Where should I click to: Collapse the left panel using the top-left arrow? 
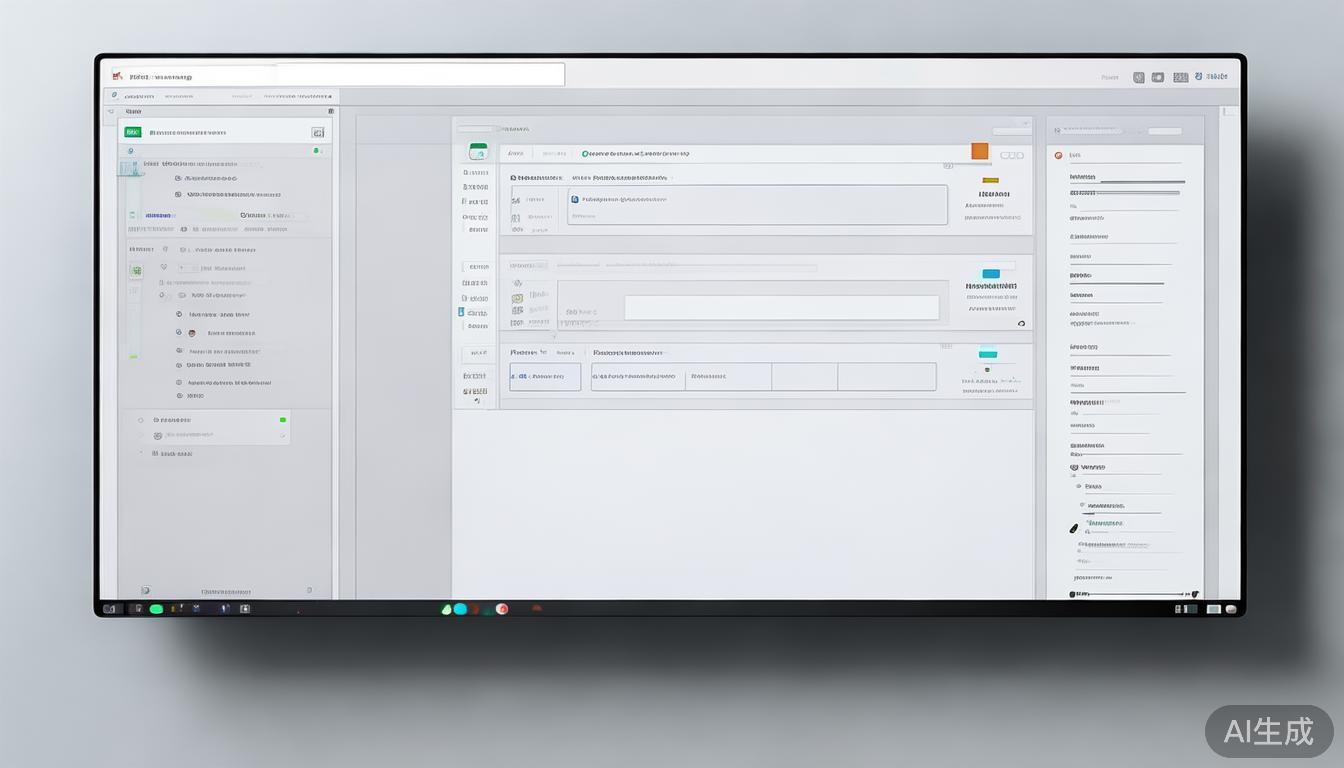110,111
